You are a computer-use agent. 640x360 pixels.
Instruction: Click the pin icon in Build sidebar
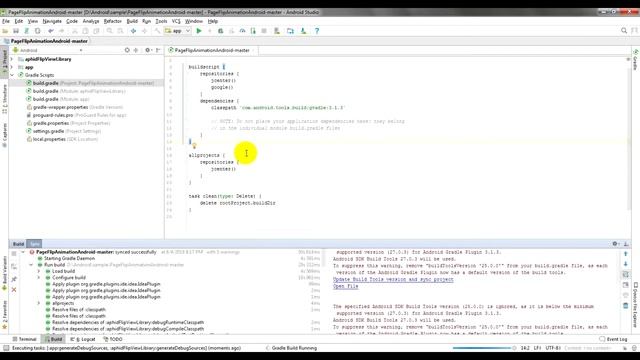coord(14,279)
